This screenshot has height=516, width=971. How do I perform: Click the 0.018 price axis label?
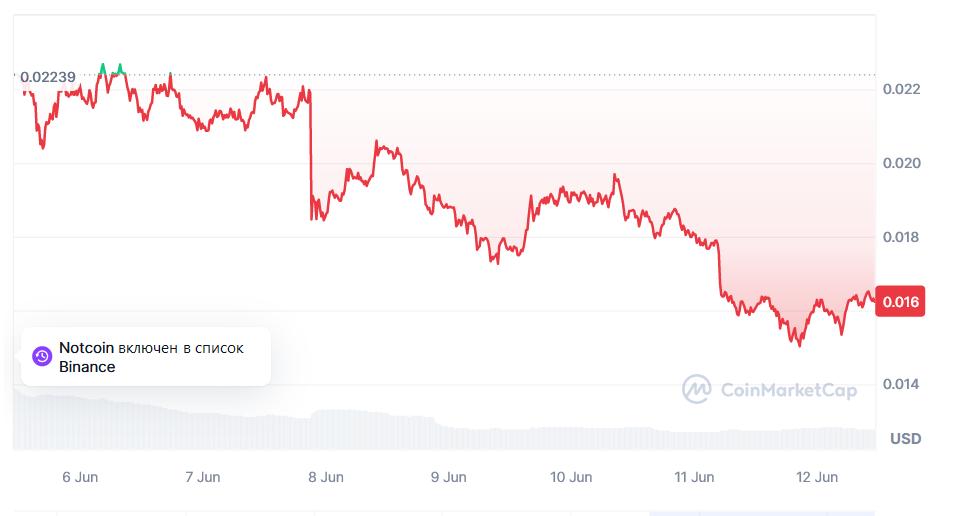pos(902,237)
